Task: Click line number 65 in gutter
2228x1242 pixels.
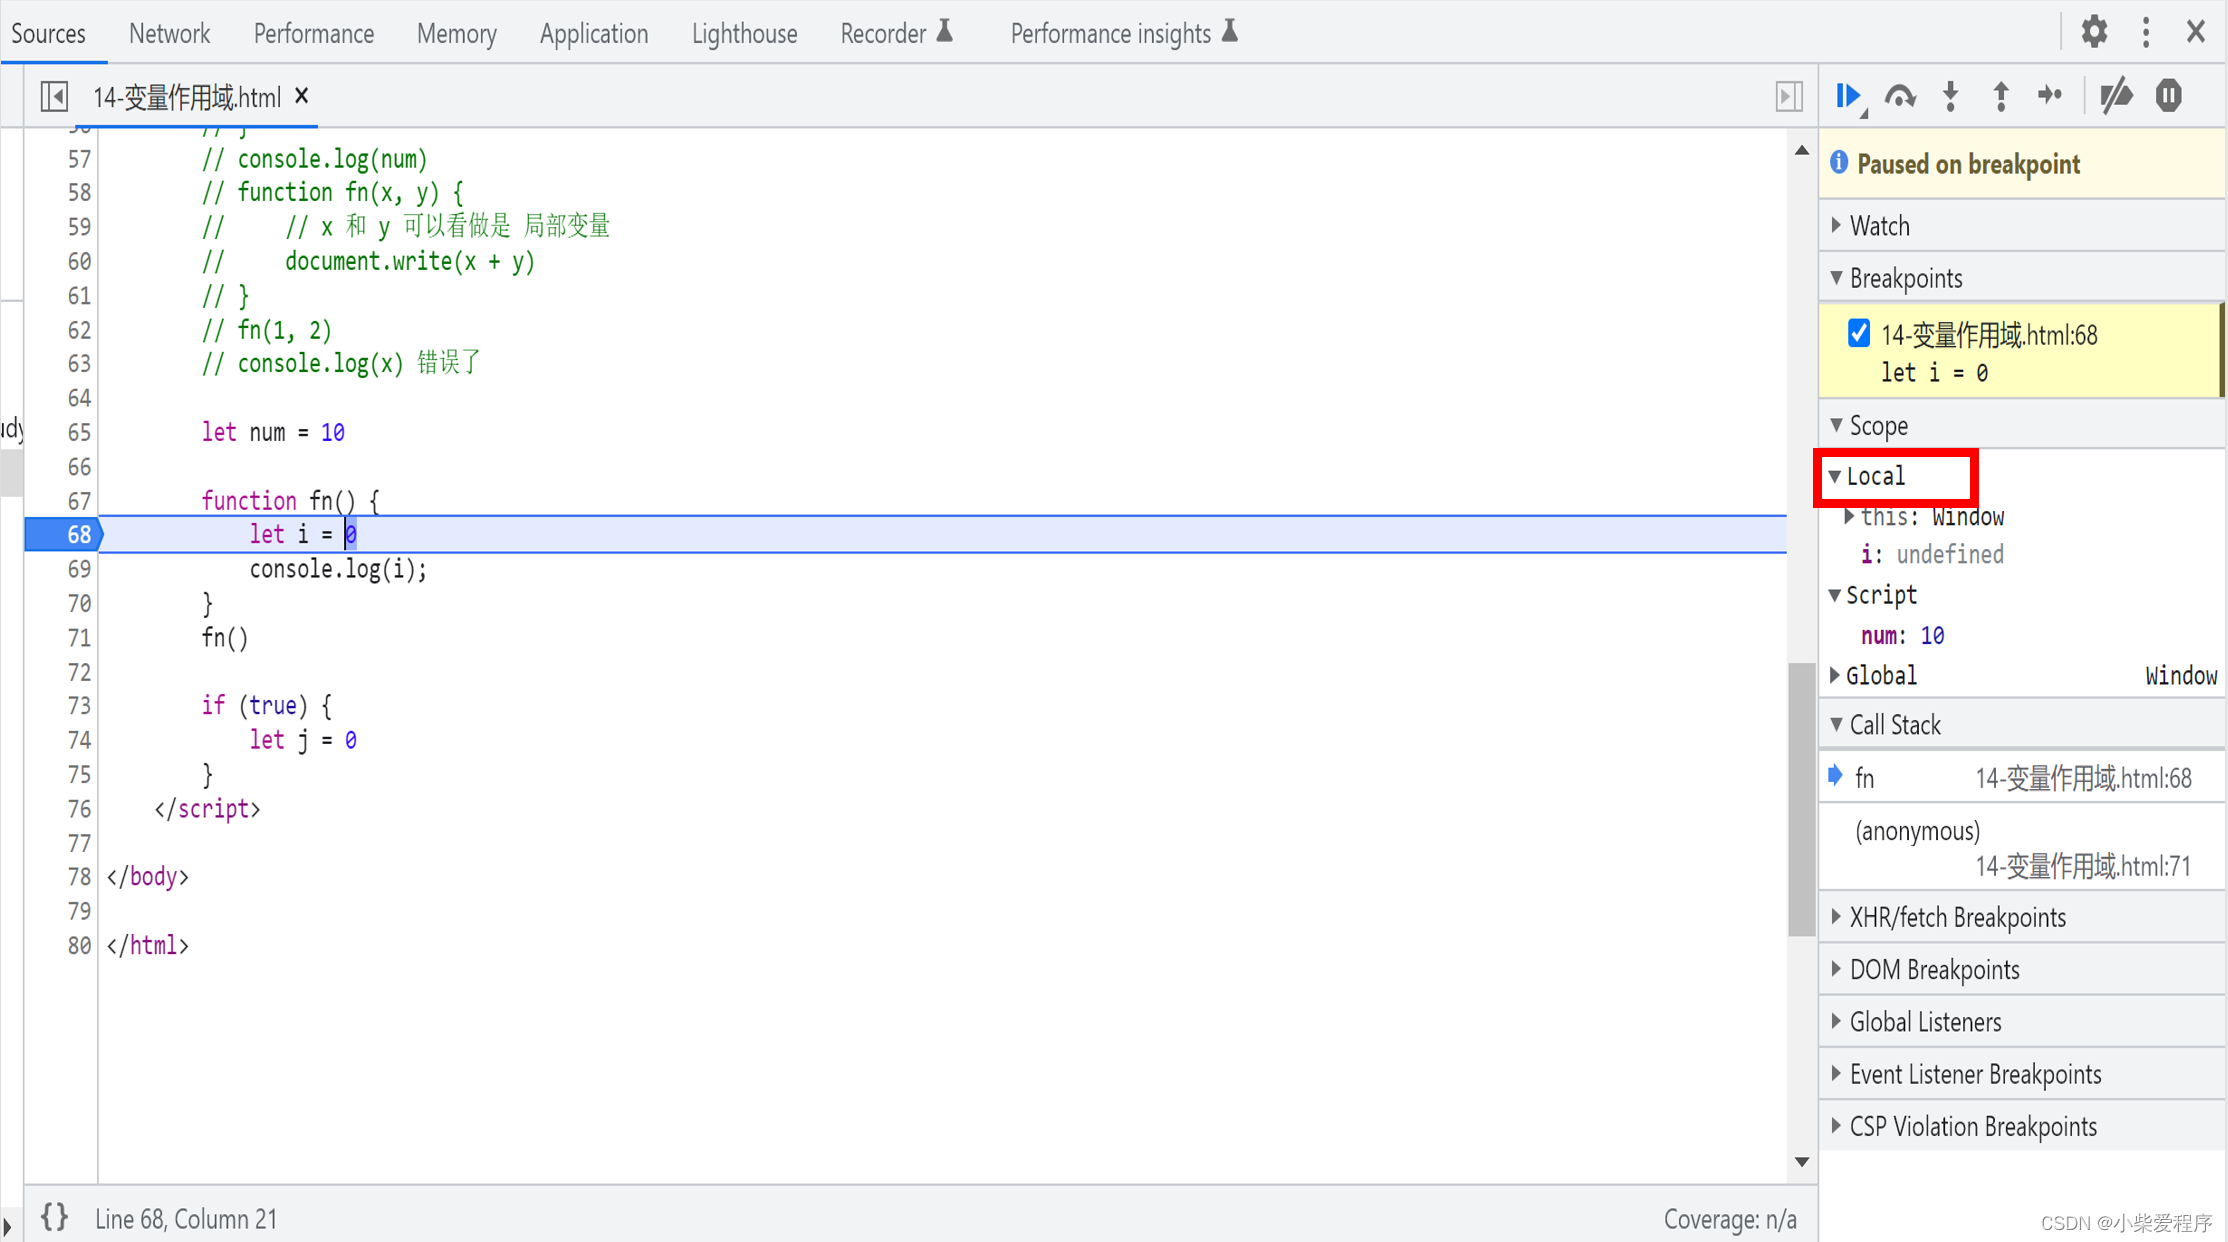Action: [78, 432]
